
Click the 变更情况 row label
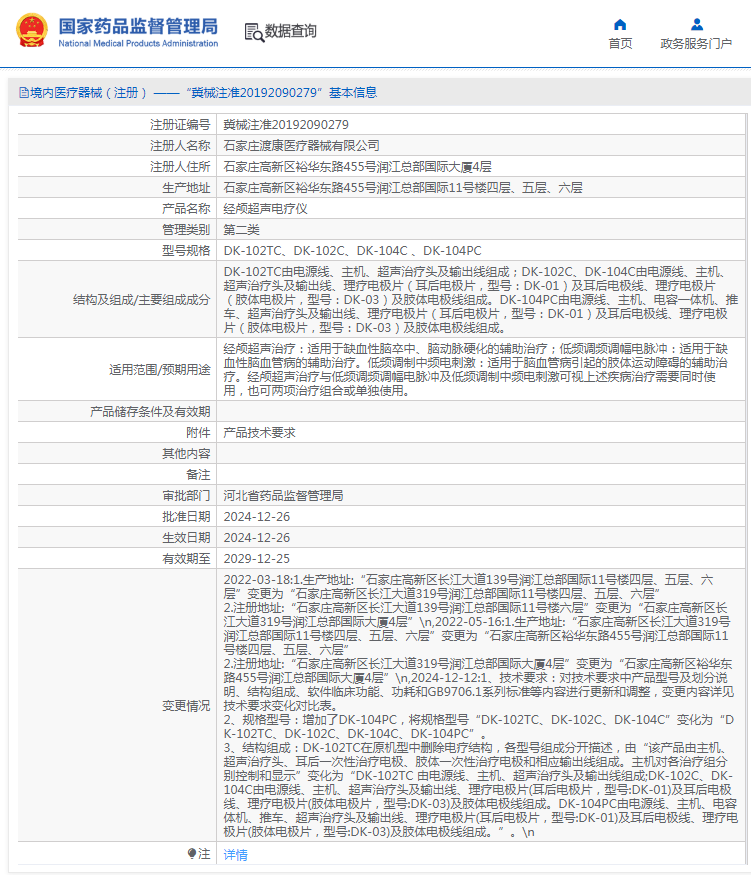(186, 706)
